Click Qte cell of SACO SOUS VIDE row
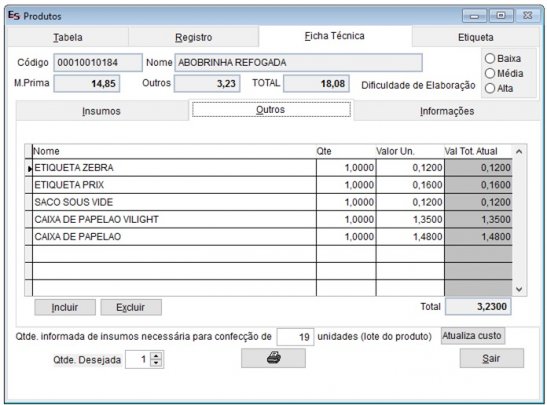The height and width of the screenshot is (405, 547). [x=346, y=202]
